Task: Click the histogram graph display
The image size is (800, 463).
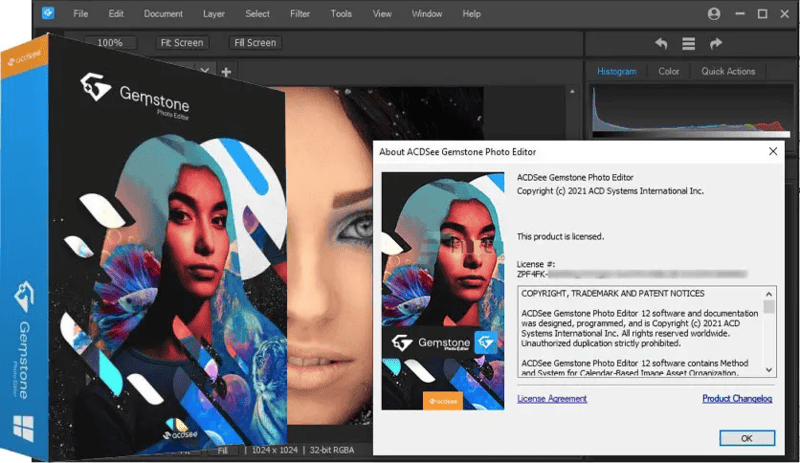Action: [692, 111]
